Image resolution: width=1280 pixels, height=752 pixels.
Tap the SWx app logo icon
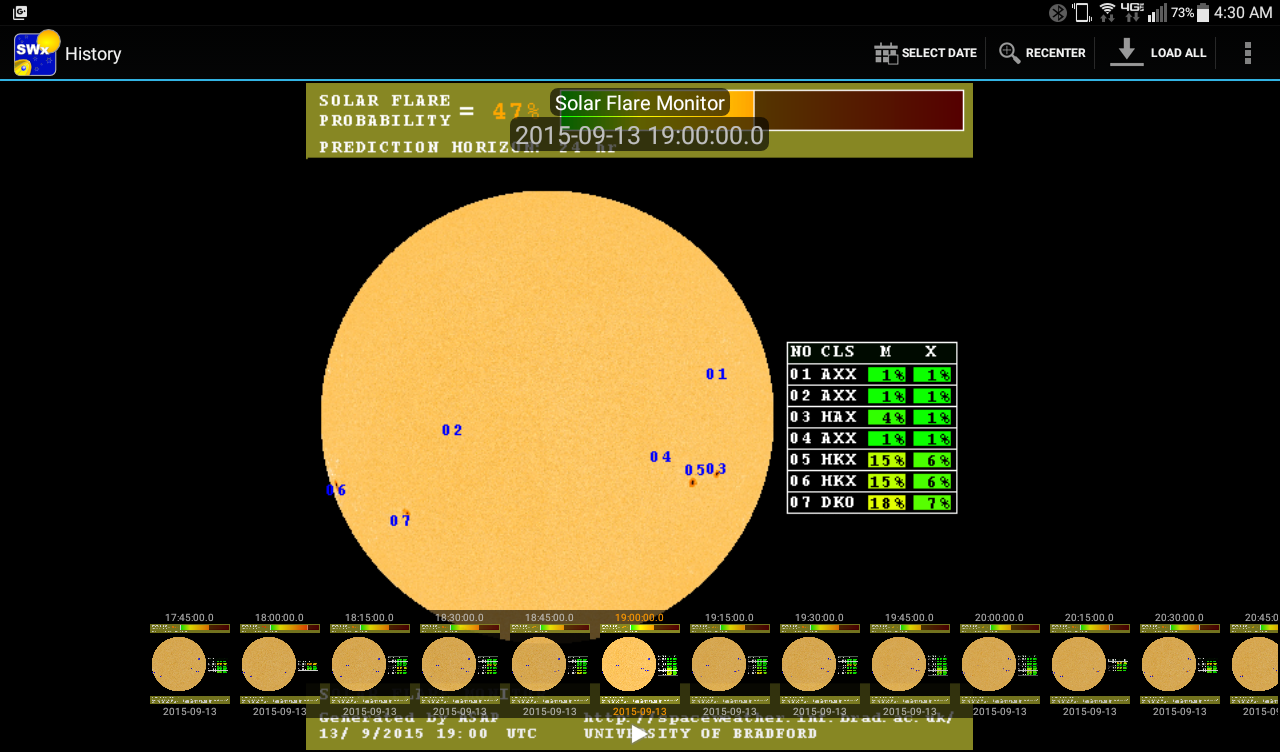pyautogui.click(x=36, y=53)
